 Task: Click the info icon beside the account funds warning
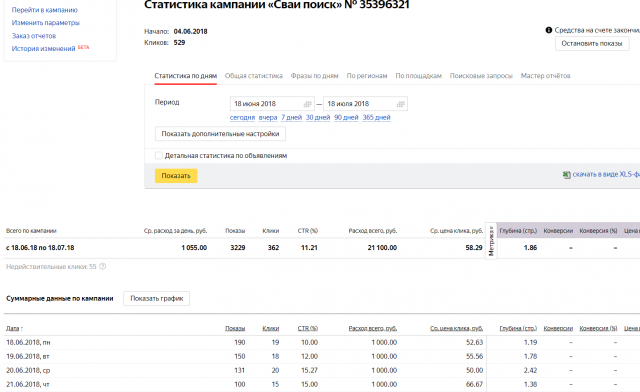(x=549, y=30)
